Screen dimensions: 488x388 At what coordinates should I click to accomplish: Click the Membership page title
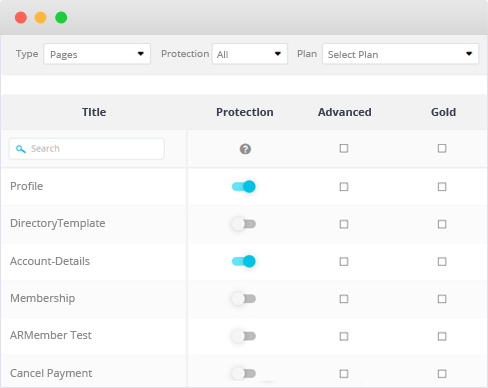[43, 298]
